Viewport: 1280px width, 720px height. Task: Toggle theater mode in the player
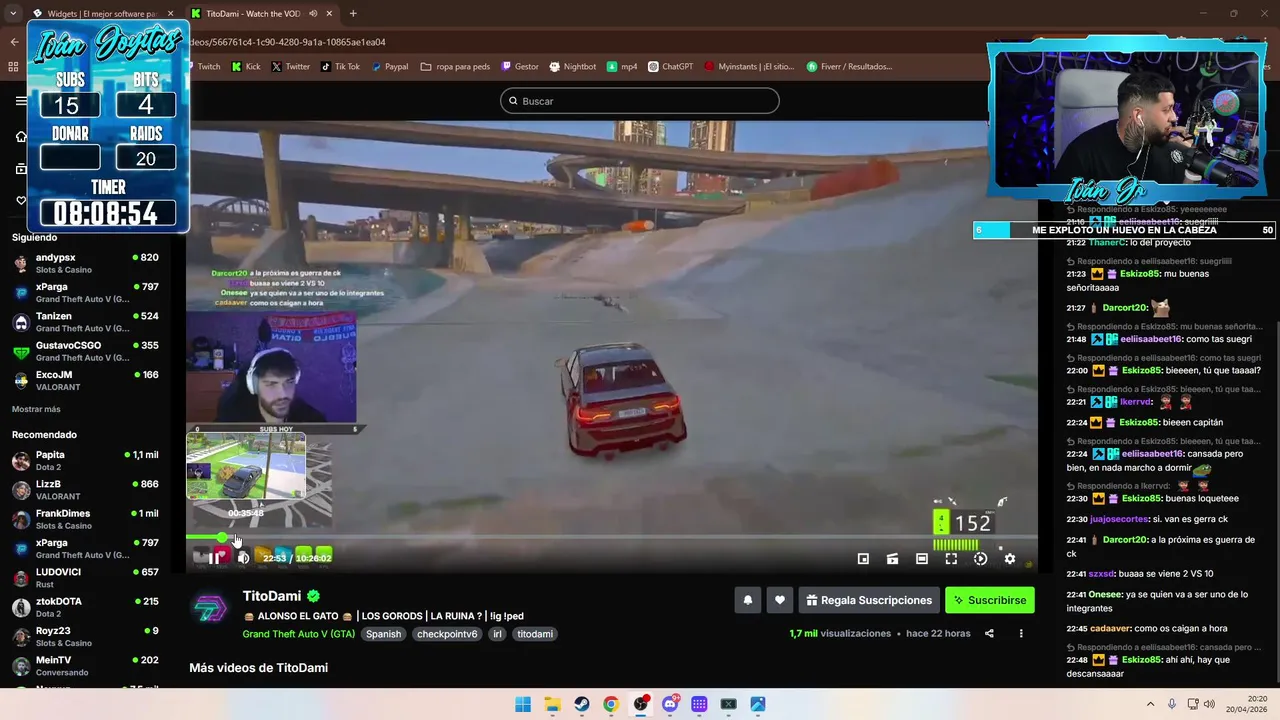pyautogui.click(x=922, y=559)
